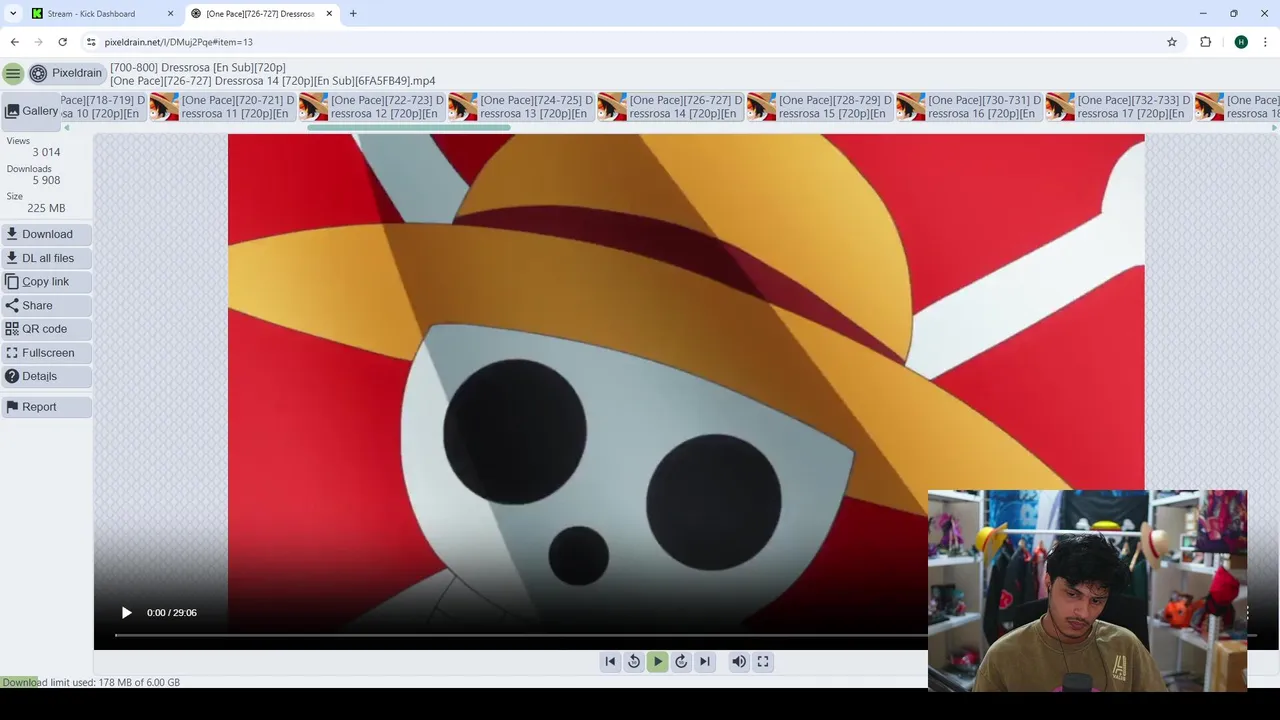Viewport: 1280px width, 720px height.
Task: Open the Share options
Action: 47,305
